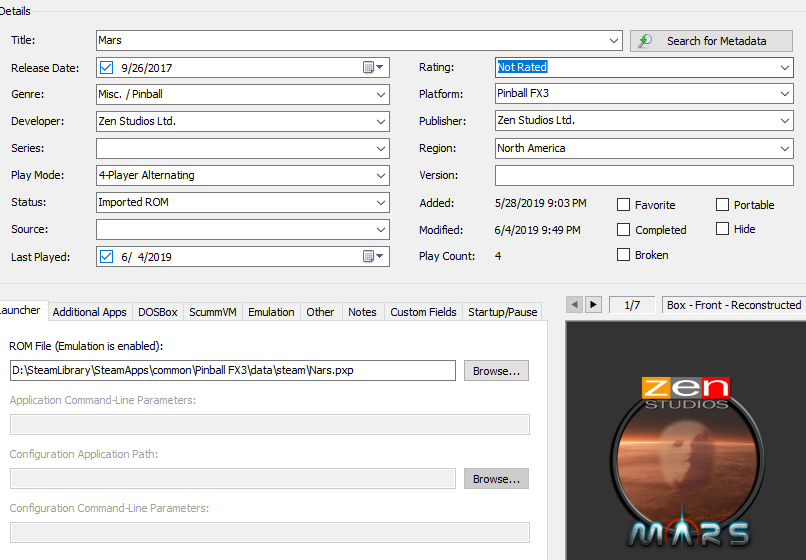Tick the Completed checkbox
Image resolution: width=806 pixels, height=560 pixels.
pyautogui.click(x=623, y=229)
